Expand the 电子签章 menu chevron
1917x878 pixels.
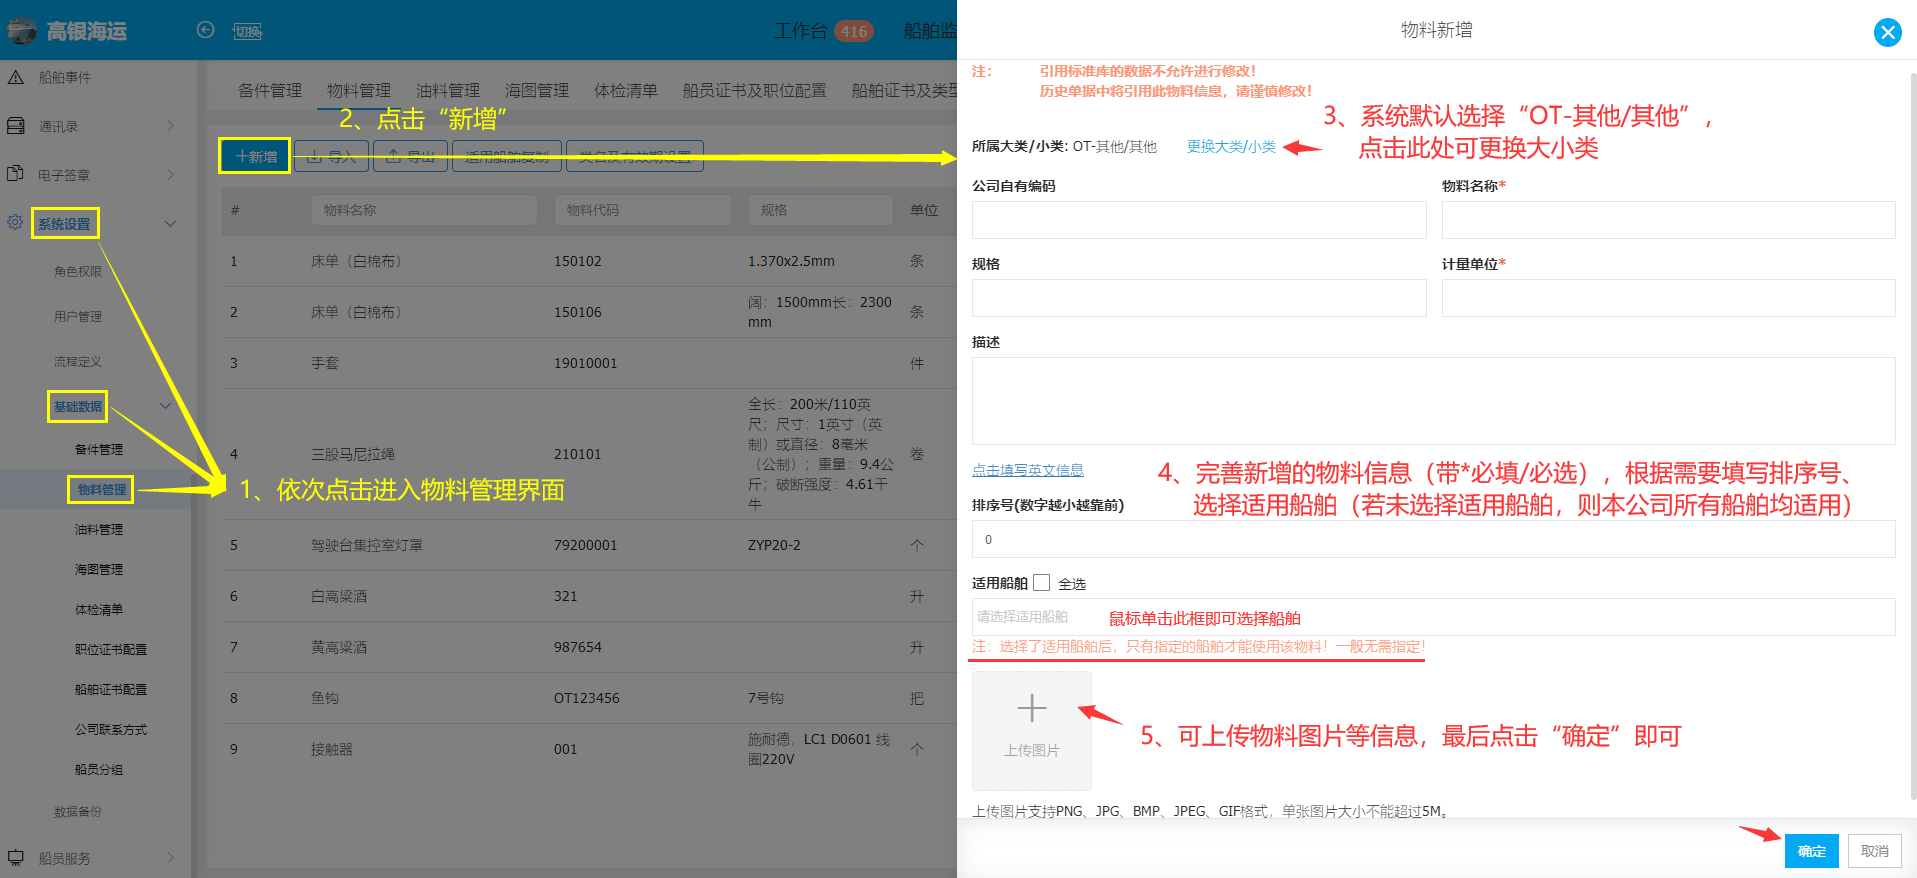[x=170, y=174]
